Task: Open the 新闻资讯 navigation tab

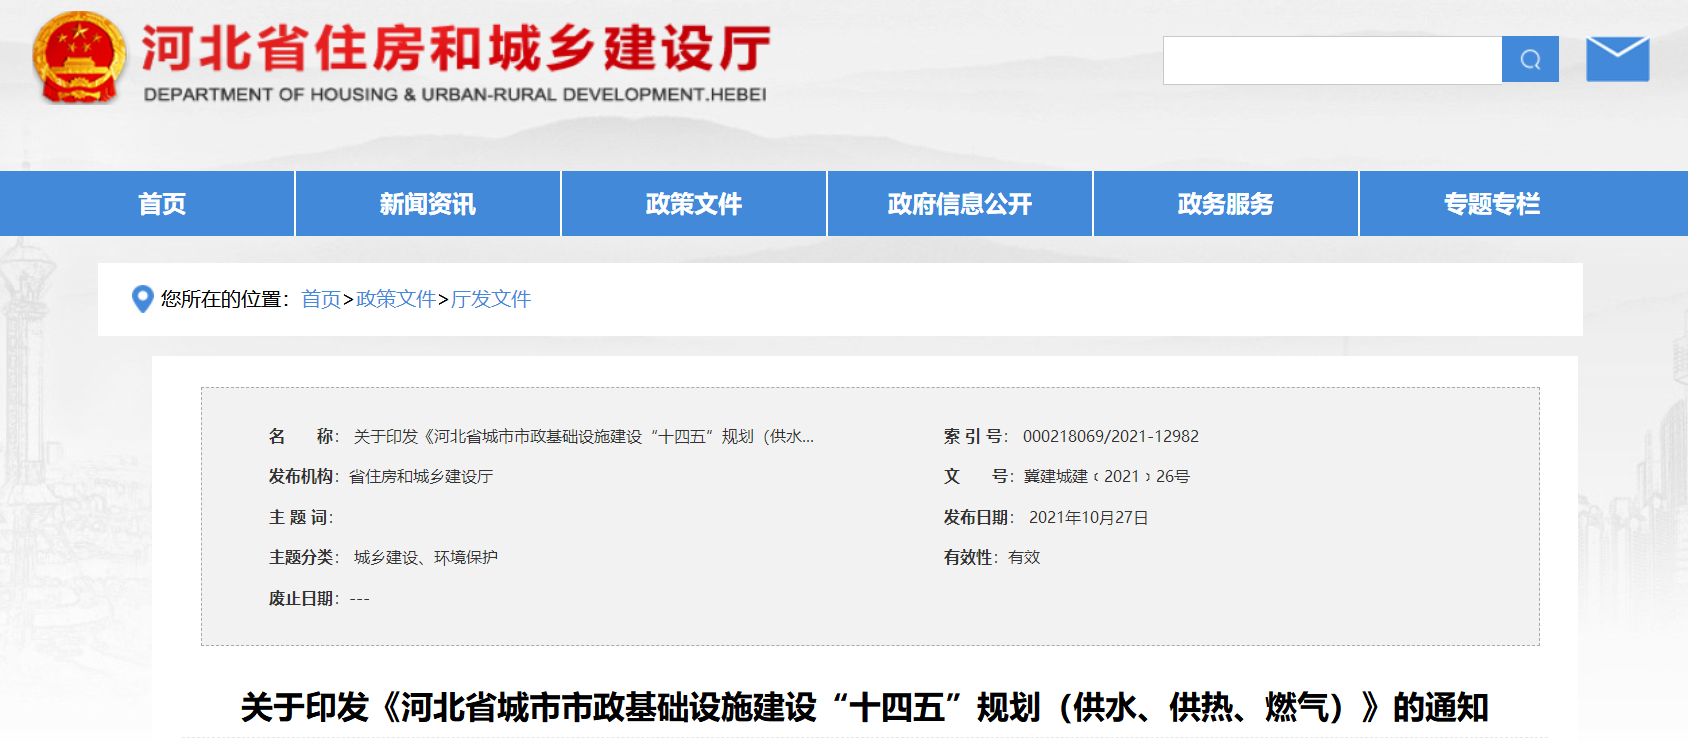Action: click(428, 204)
